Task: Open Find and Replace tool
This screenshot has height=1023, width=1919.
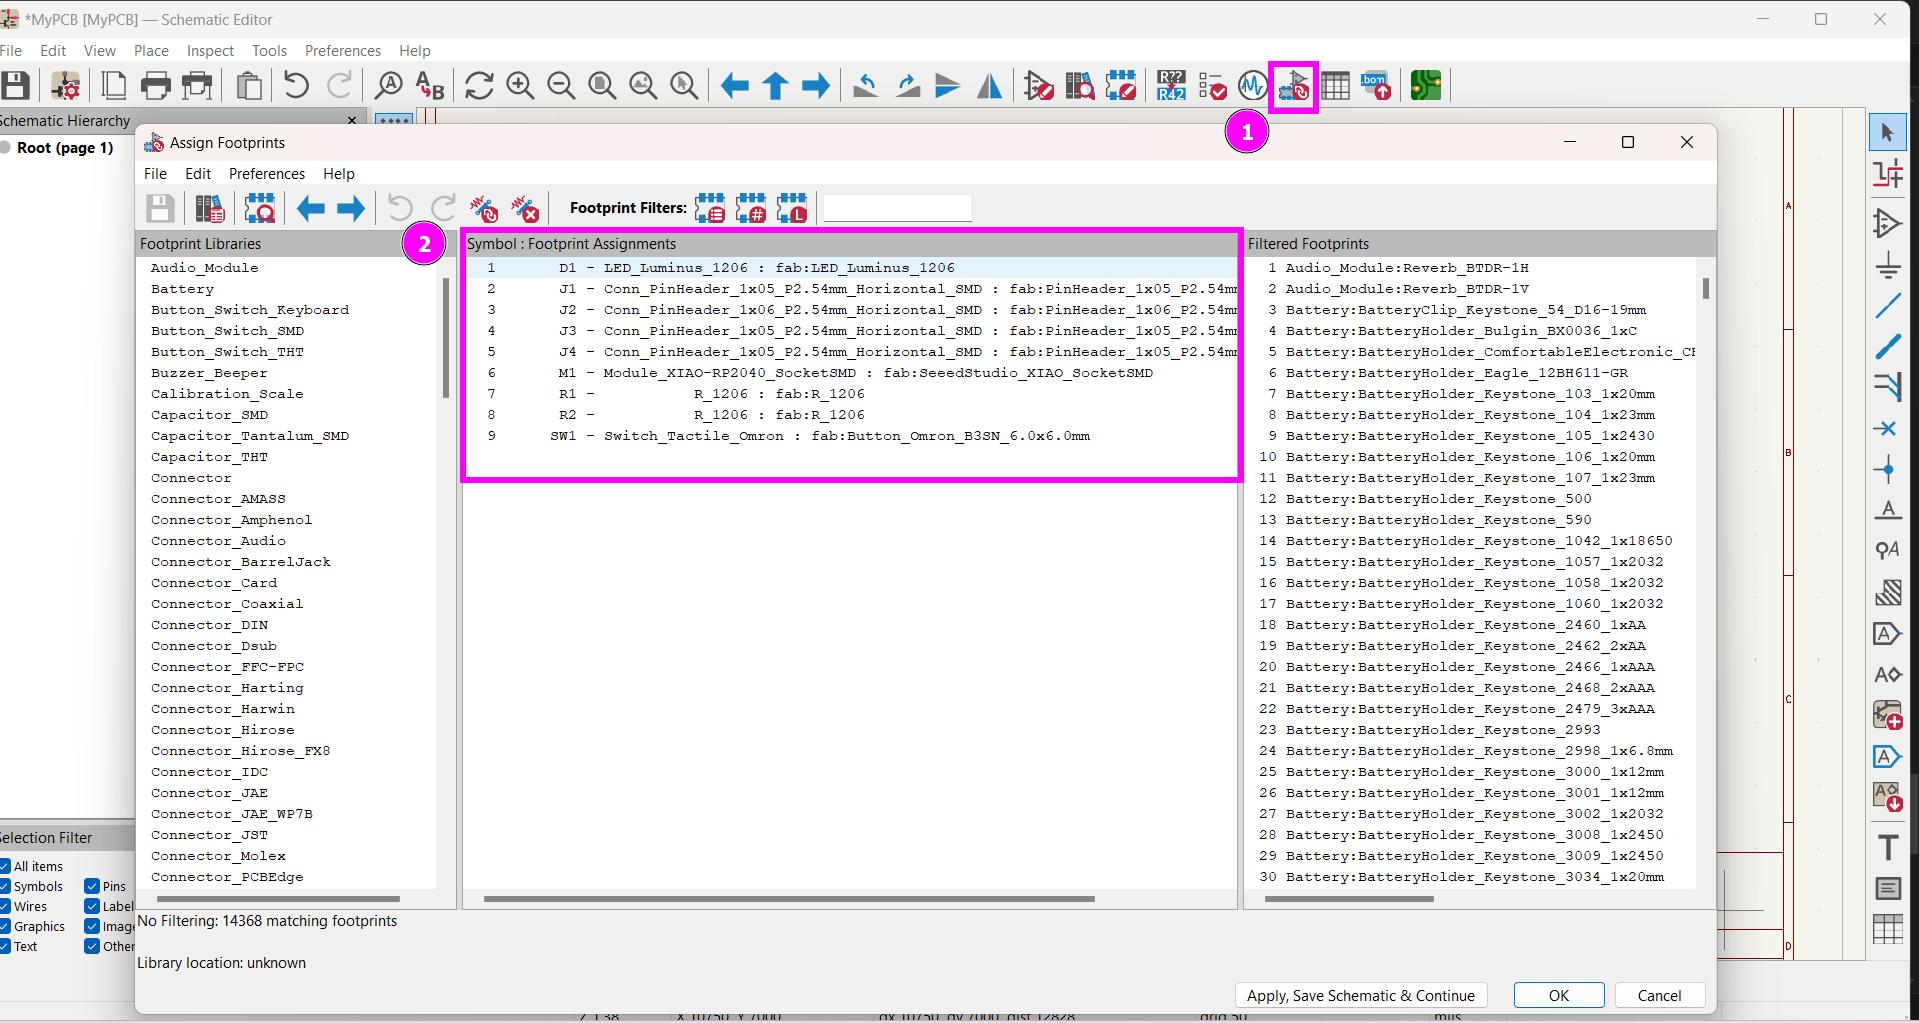Action: pos(429,86)
